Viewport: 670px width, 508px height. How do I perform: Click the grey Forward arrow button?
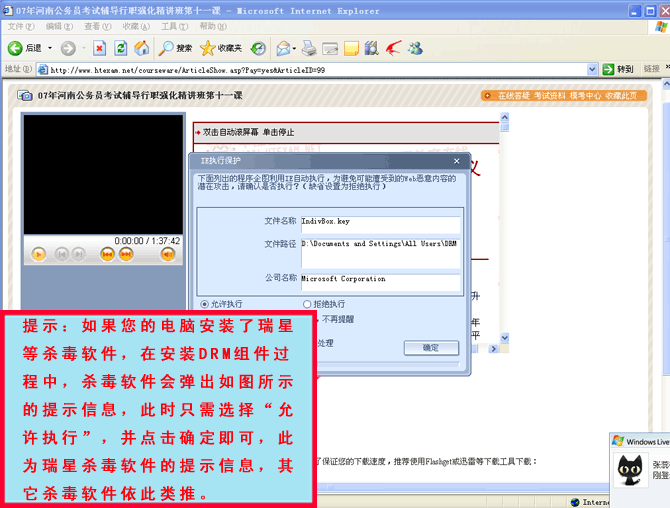coord(68,48)
